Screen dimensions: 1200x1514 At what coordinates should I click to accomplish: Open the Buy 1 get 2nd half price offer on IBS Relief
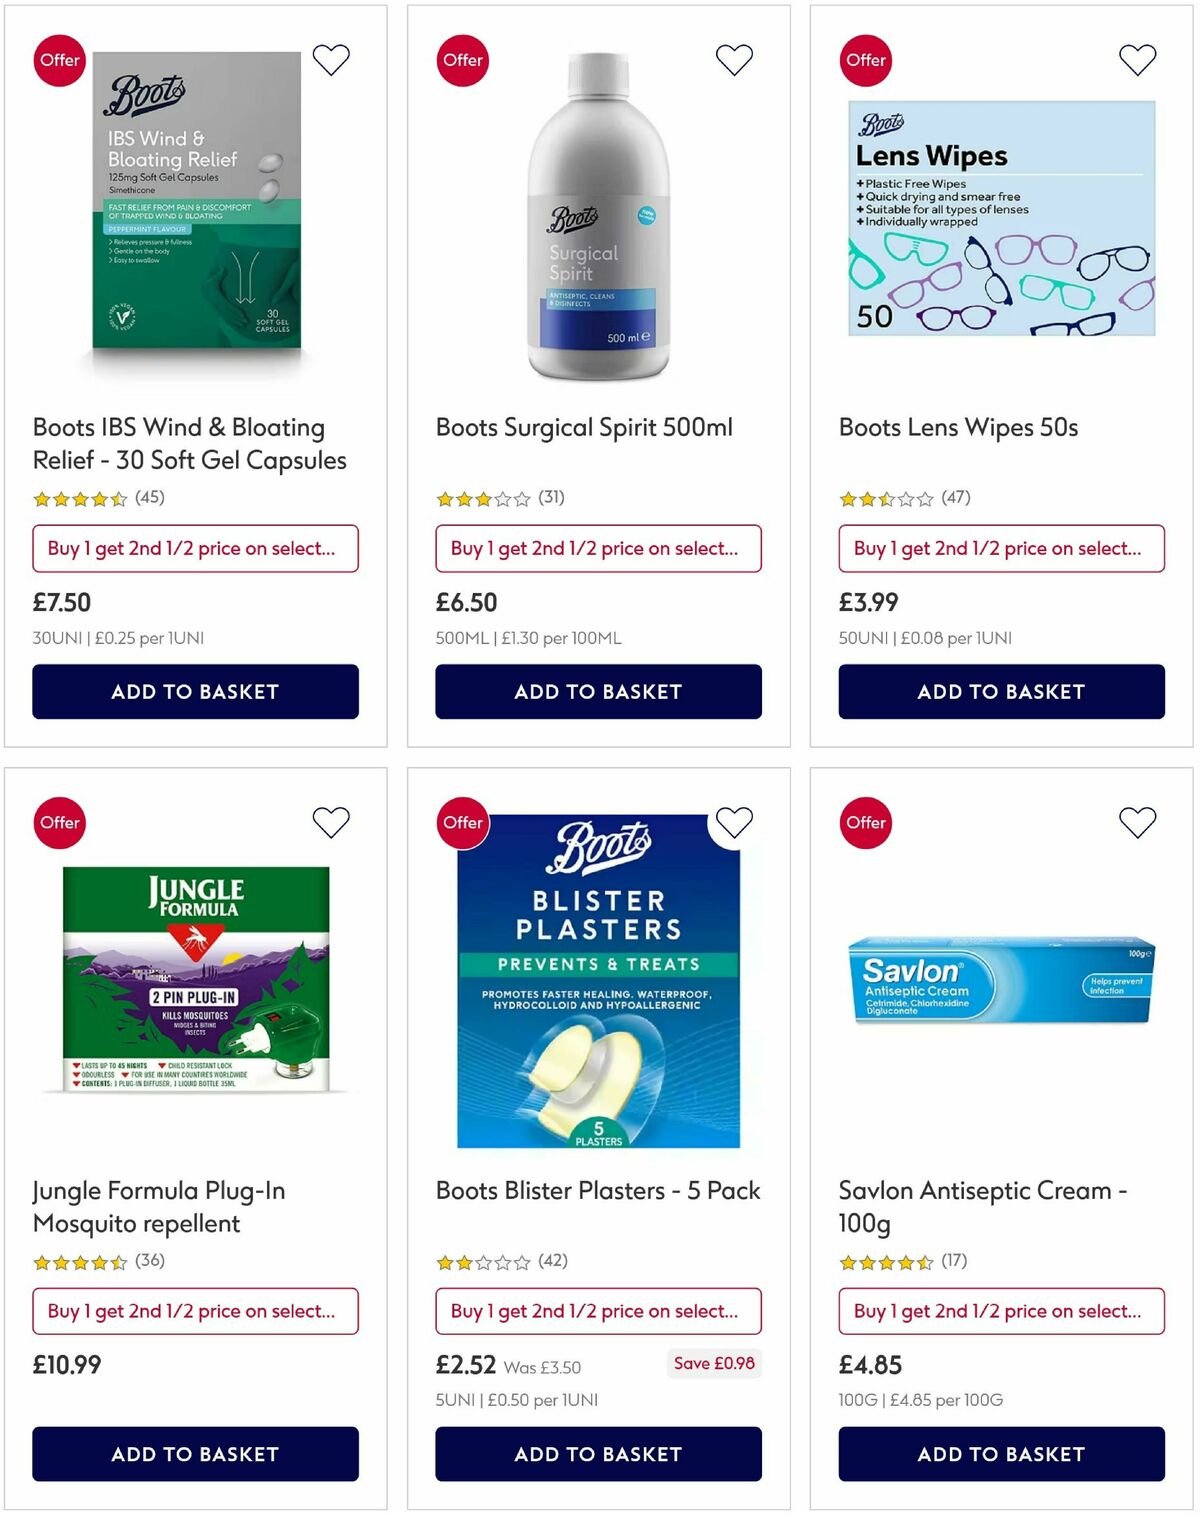click(195, 548)
